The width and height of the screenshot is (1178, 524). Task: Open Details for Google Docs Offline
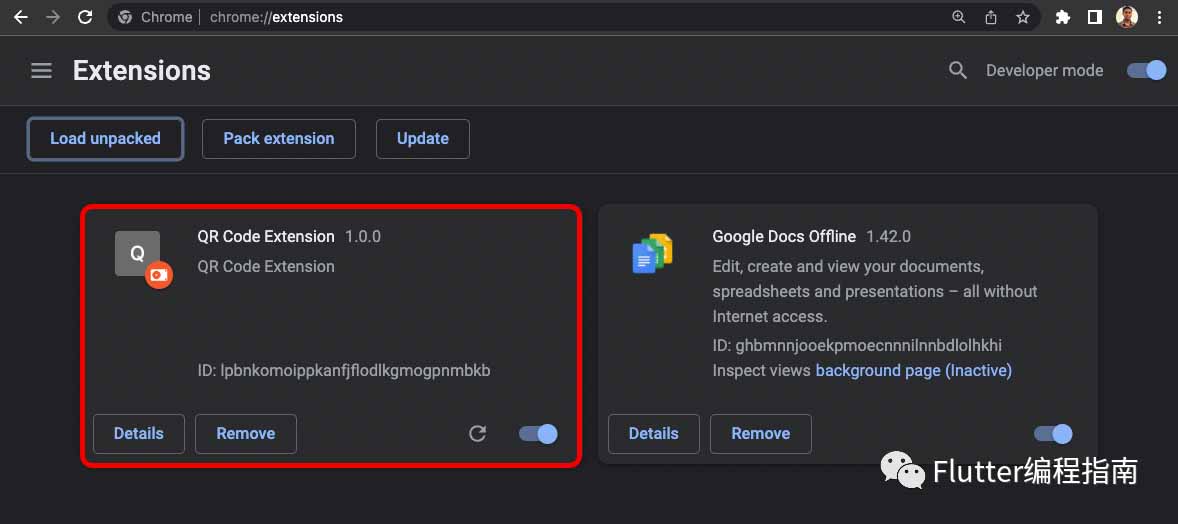pos(654,434)
